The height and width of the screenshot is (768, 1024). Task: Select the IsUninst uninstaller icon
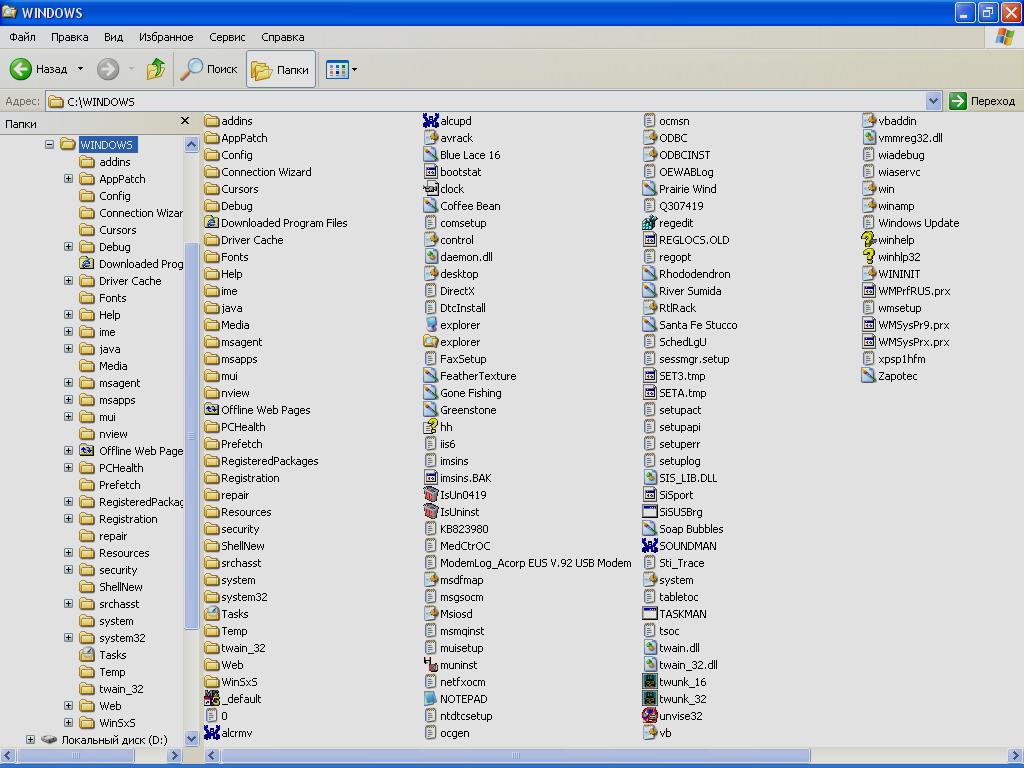point(431,512)
